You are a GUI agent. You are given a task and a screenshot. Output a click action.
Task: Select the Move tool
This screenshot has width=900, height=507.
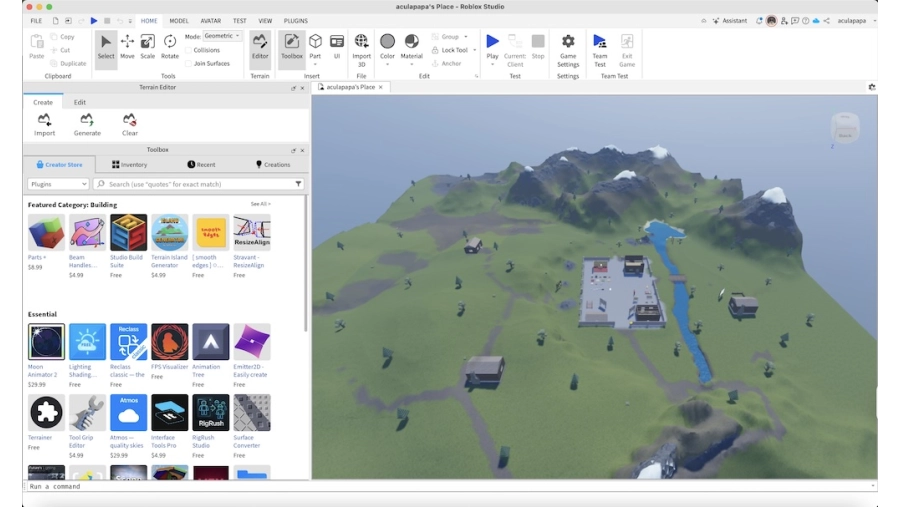point(127,47)
